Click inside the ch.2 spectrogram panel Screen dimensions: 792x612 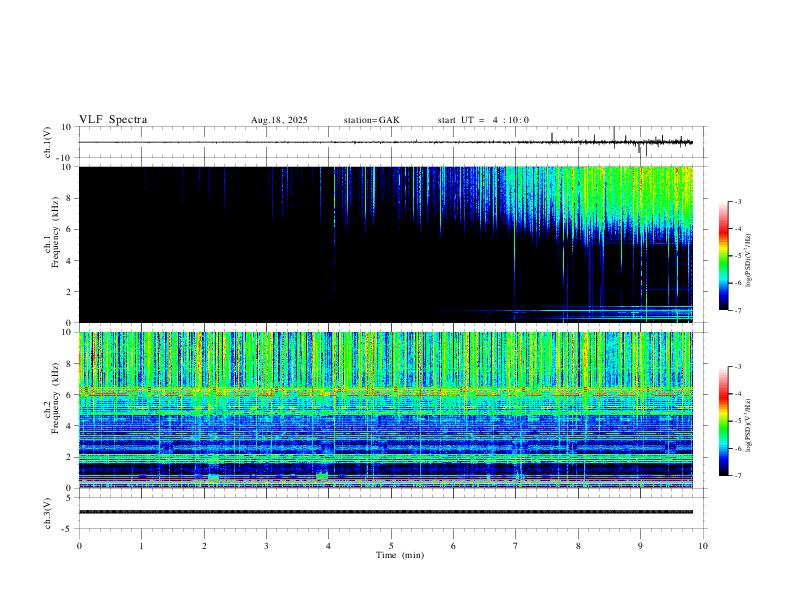click(386, 410)
